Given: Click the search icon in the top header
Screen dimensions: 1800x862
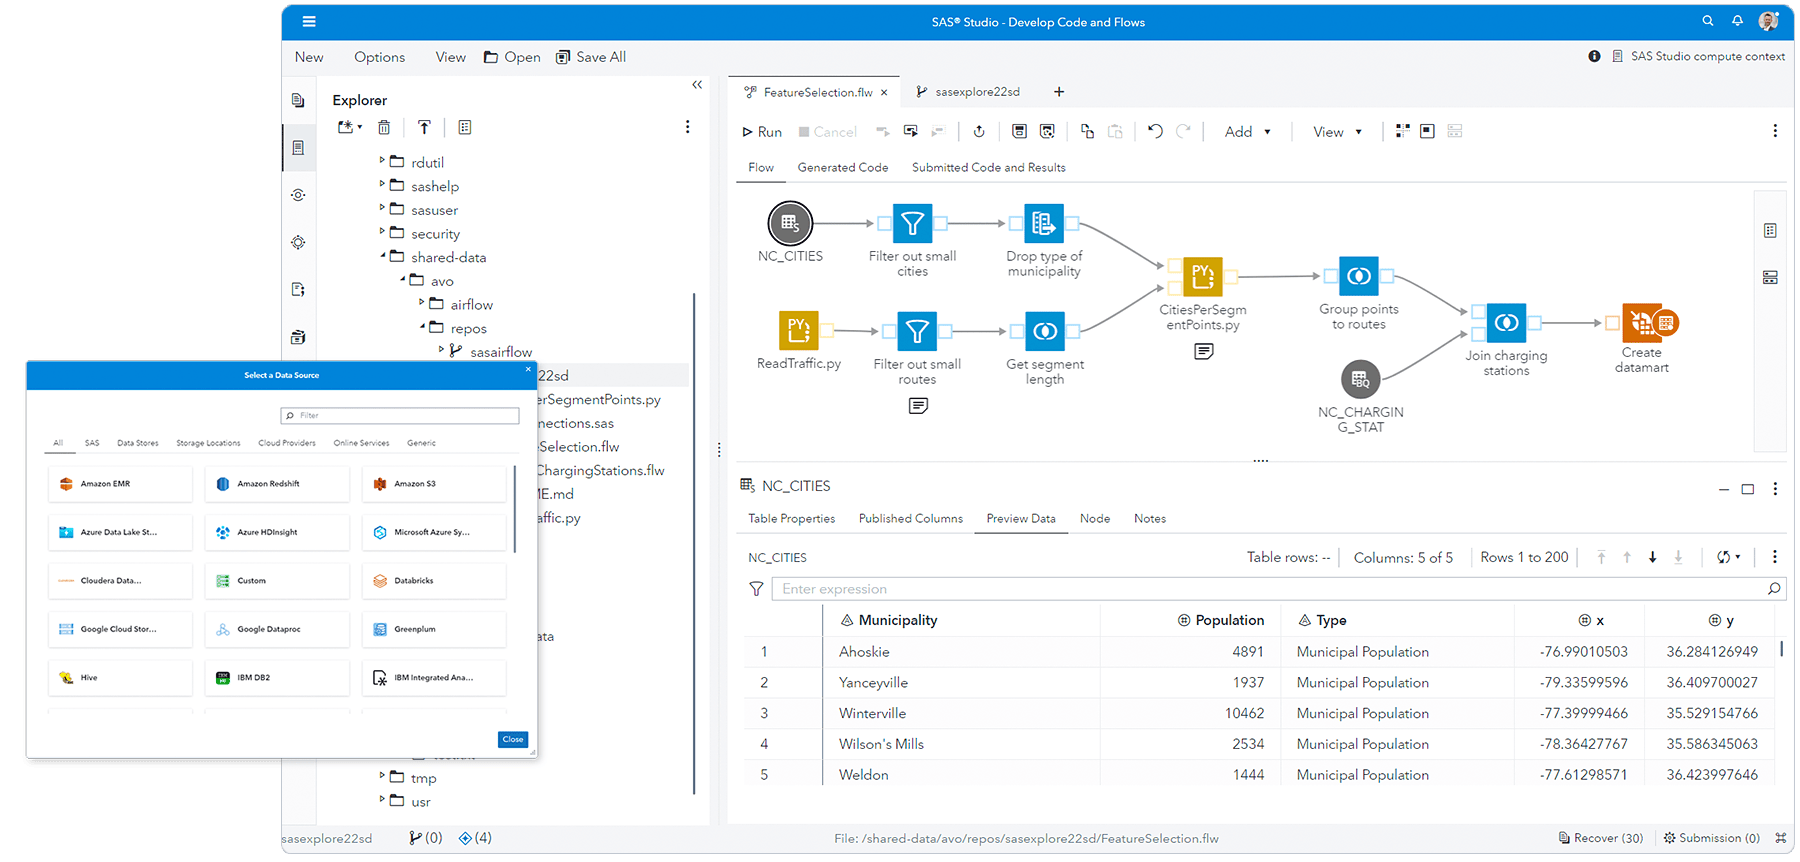Looking at the screenshot, I should tap(1708, 21).
